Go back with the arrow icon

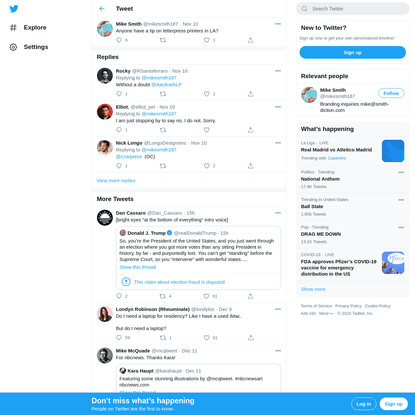click(102, 9)
